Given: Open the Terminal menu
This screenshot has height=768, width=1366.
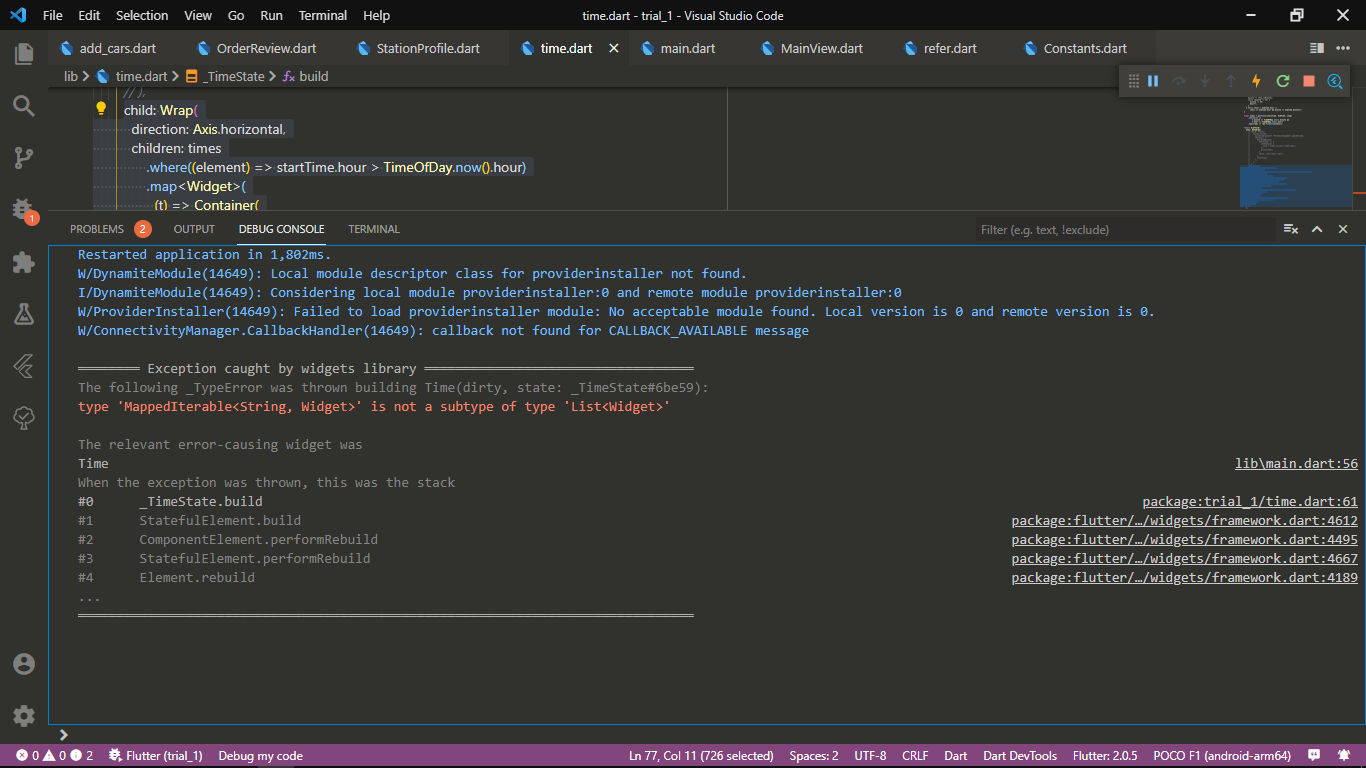Looking at the screenshot, I should click(x=323, y=16).
